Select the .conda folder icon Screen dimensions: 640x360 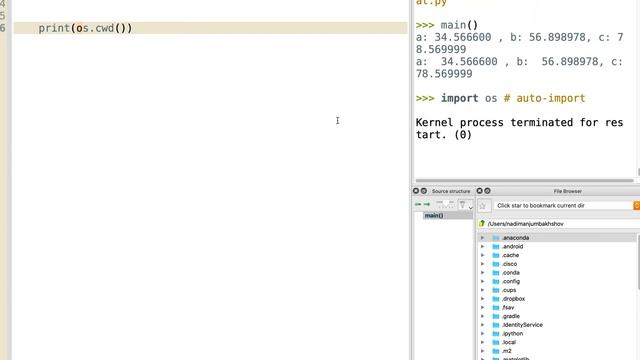pos(496,273)
